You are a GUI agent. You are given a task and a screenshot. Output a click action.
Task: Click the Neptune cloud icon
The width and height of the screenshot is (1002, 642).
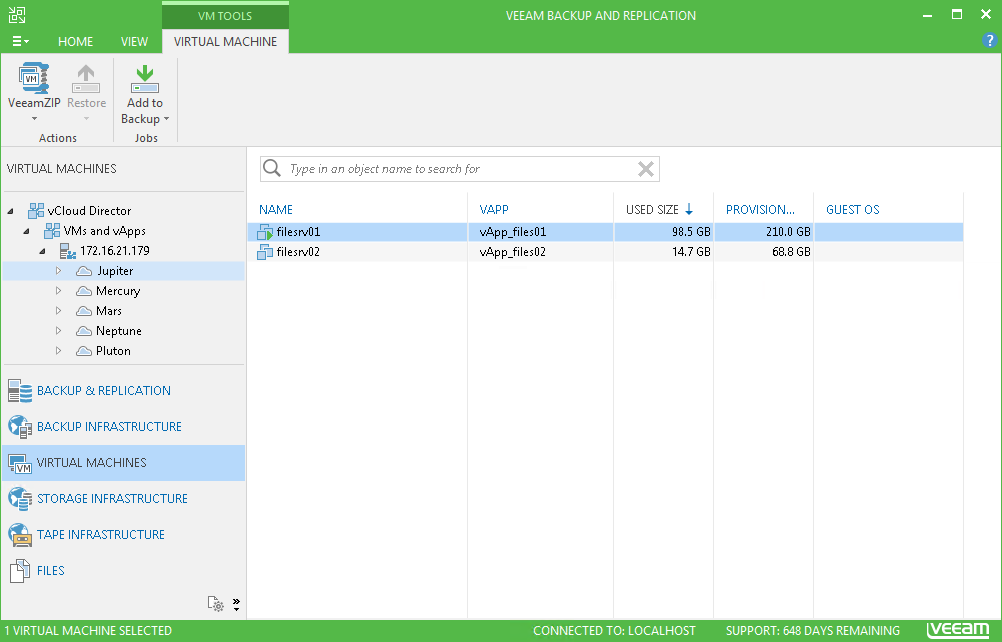pos(84,331)
